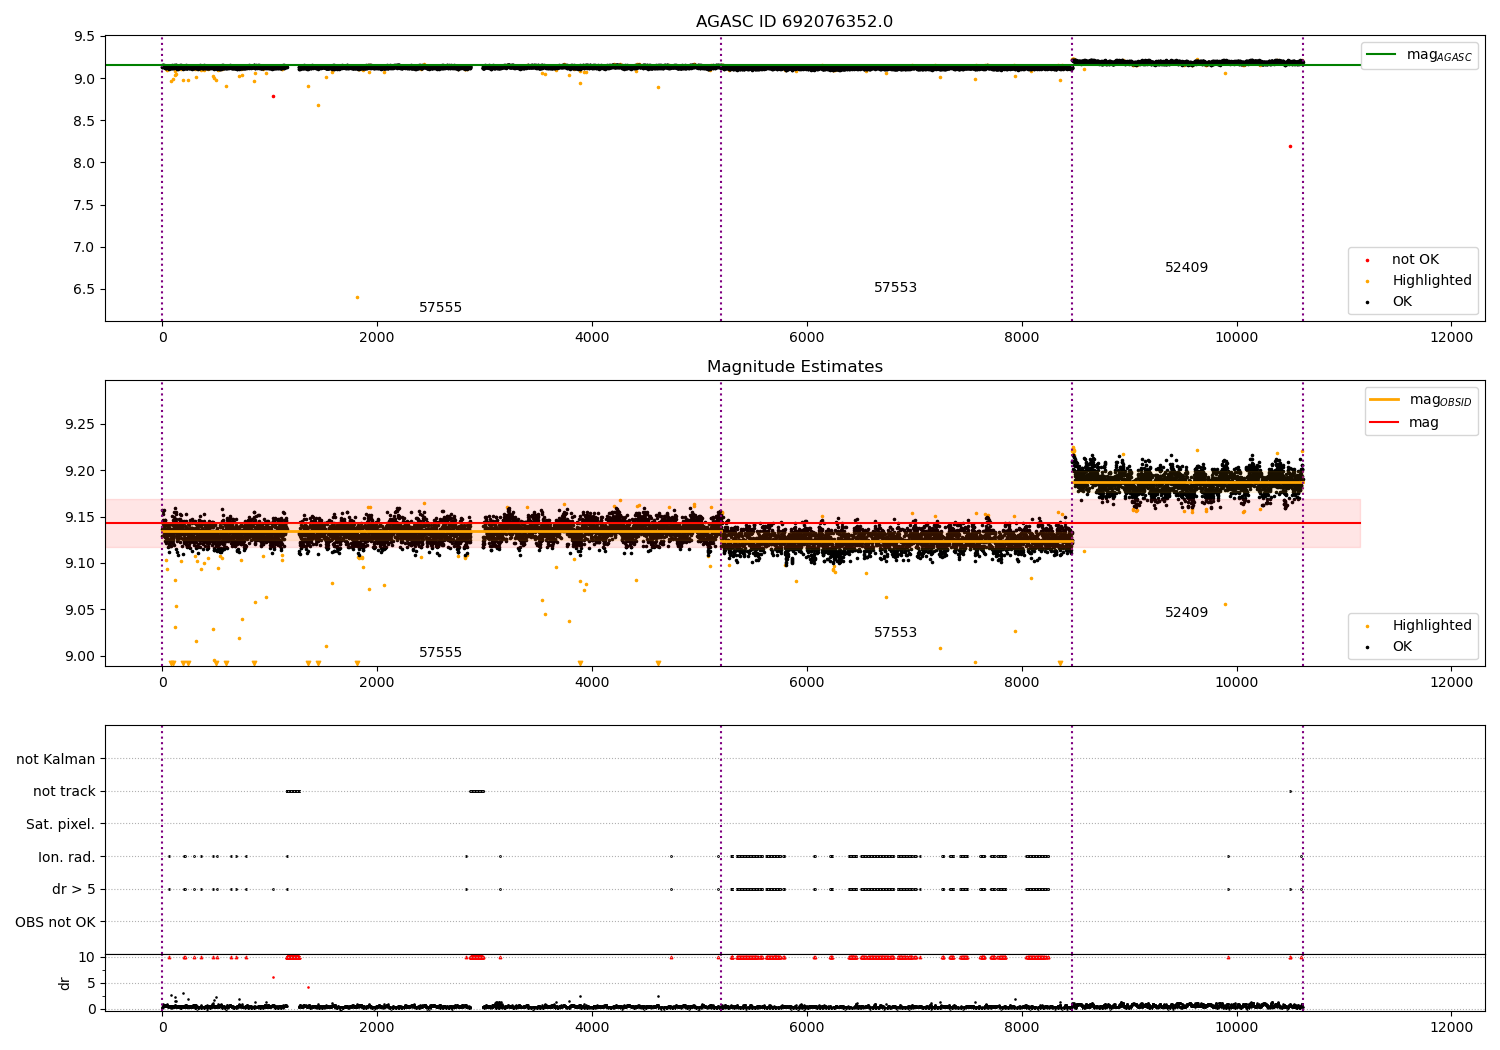The width and height of the screenshot is (1500, 1050).
Task: Click the 5 tick on the dr axis
Action: 92,984
